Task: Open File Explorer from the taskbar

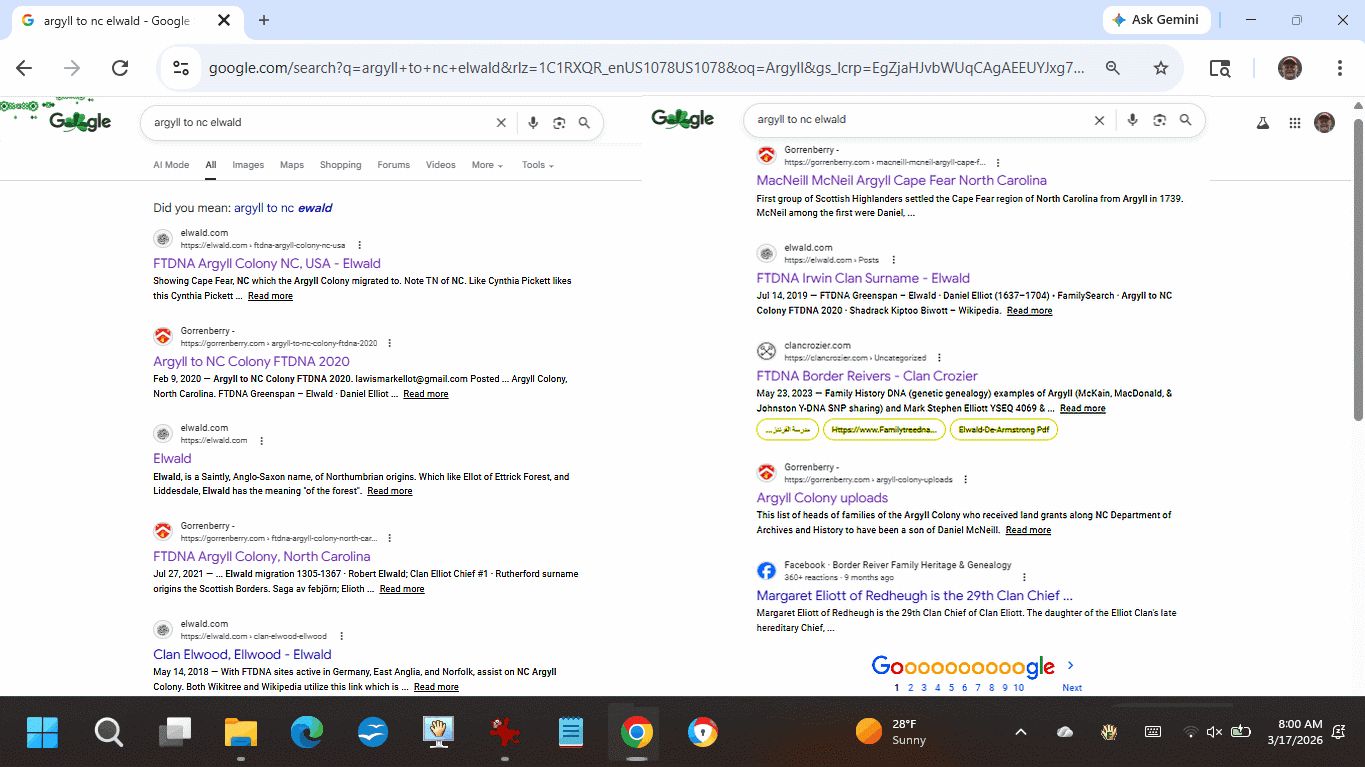Action: [x=240, y=733]
